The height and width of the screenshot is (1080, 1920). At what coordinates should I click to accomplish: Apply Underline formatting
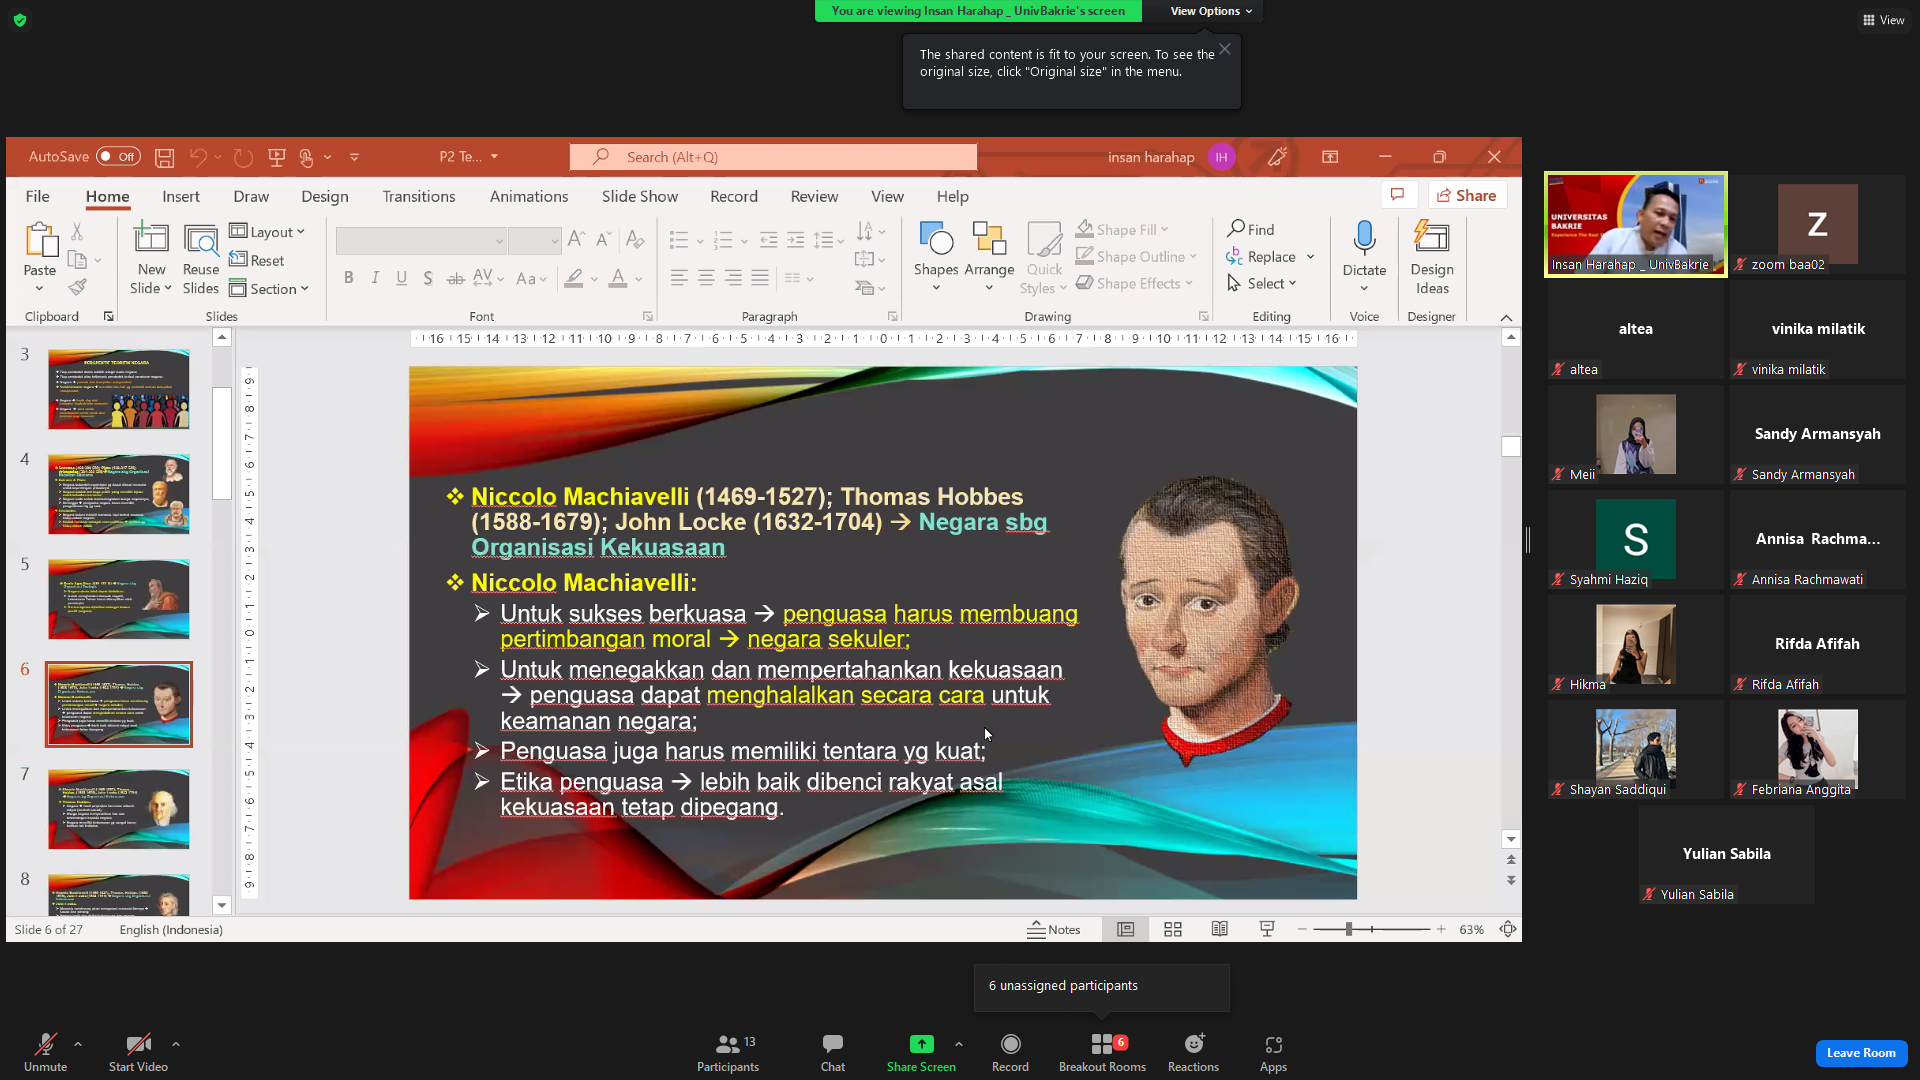pos(402,278)
